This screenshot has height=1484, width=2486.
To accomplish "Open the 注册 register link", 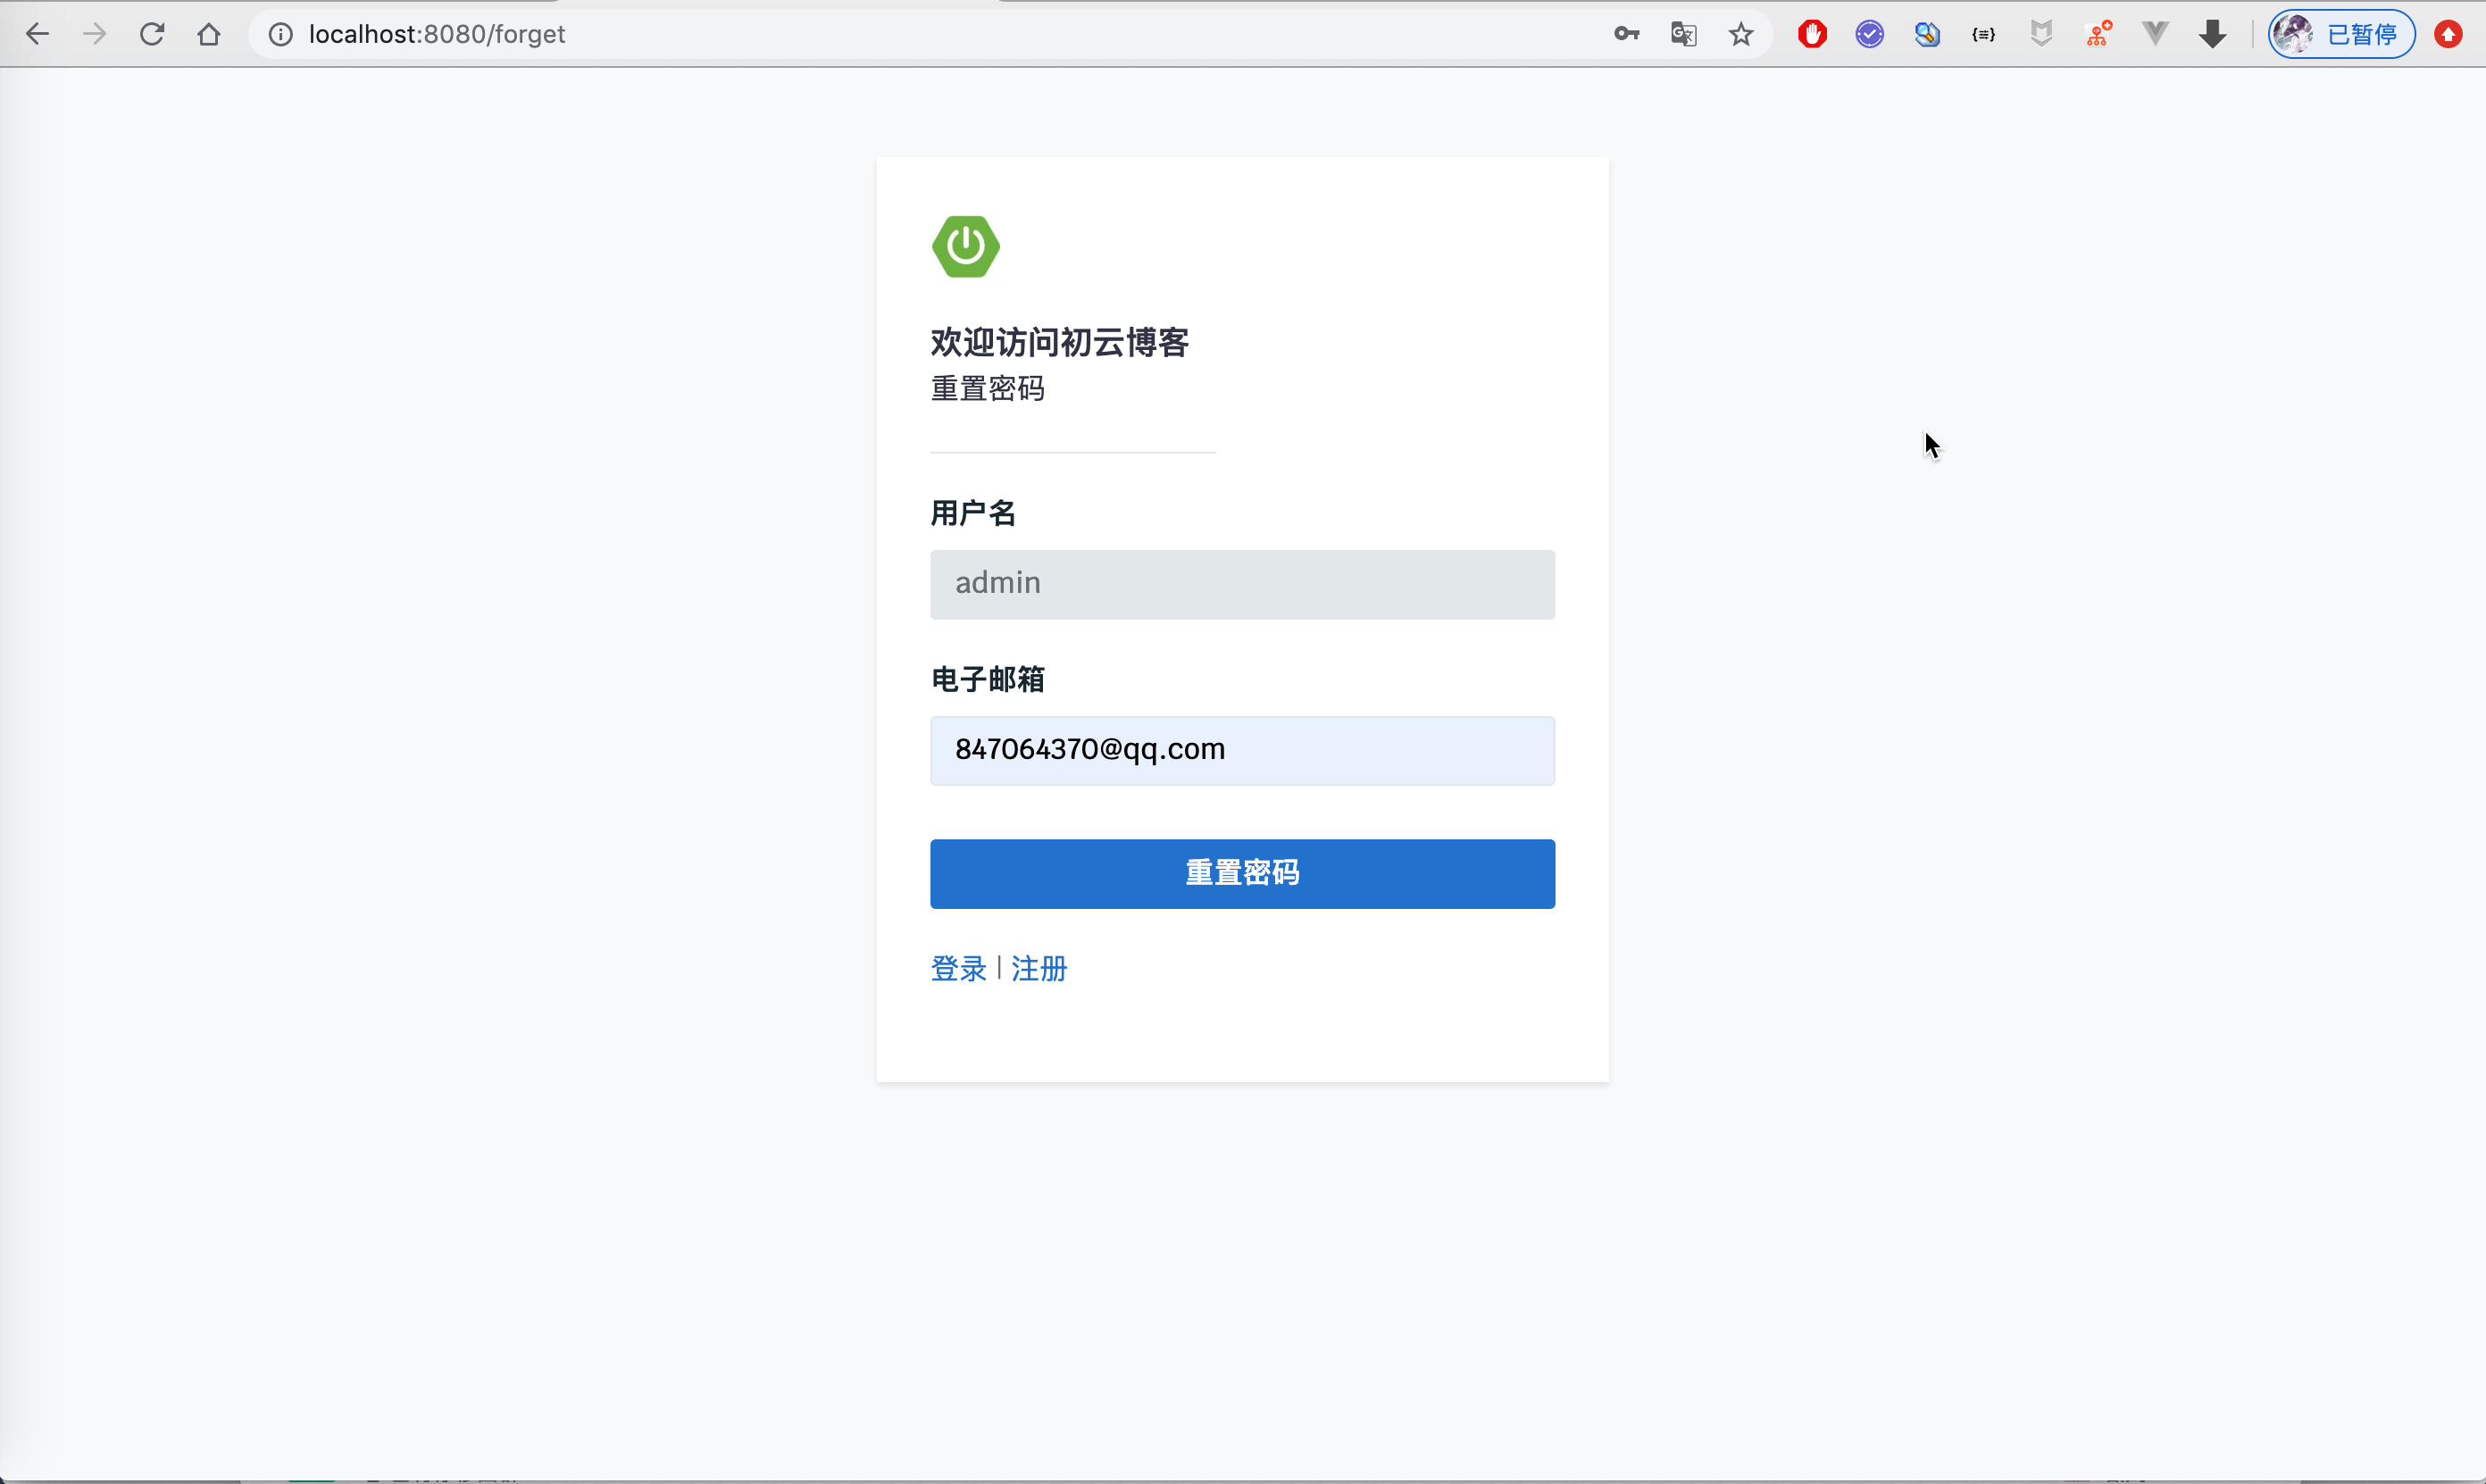I will [x=1039, y=968].
